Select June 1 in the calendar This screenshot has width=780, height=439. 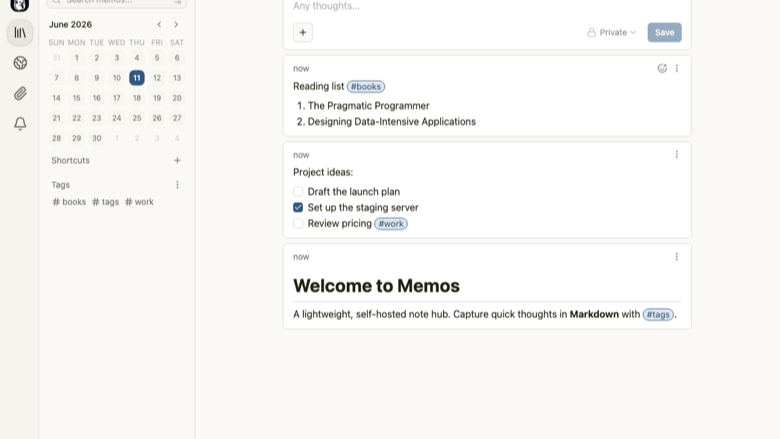point(77,58)
